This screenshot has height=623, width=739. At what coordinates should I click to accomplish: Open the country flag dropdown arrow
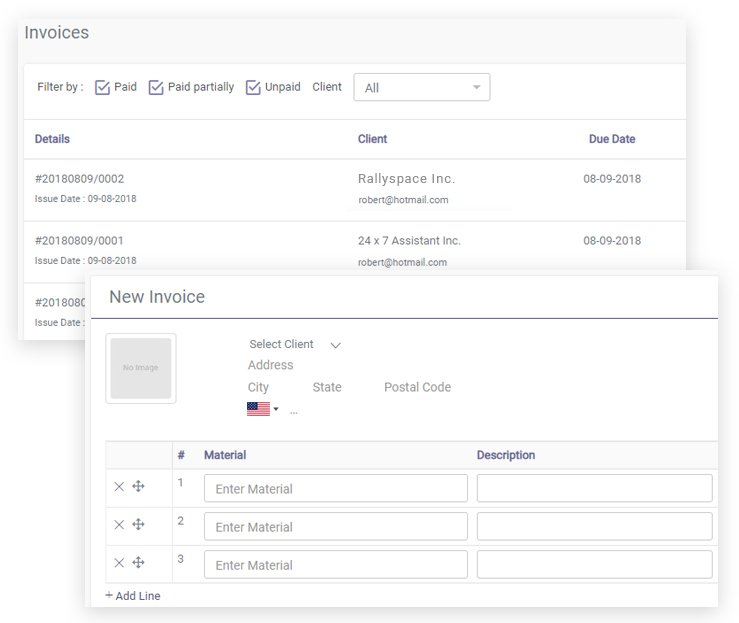tap(276, 410)
